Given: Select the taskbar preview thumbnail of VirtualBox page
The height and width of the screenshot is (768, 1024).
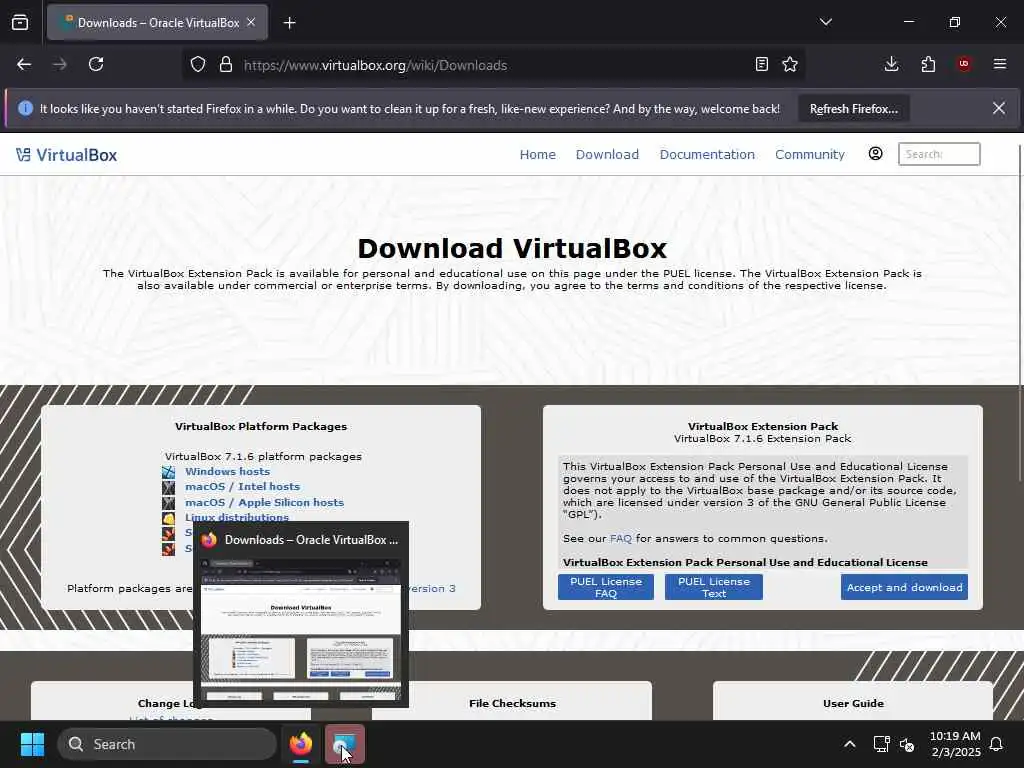Looking at the screenshot, I should pos(301,630).
